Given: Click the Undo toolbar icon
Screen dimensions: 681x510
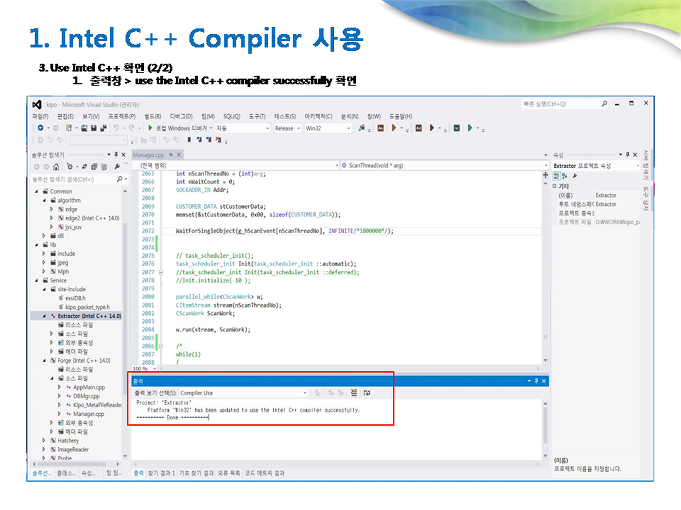Looking at the screenshot, I should [x=116, y=128].
